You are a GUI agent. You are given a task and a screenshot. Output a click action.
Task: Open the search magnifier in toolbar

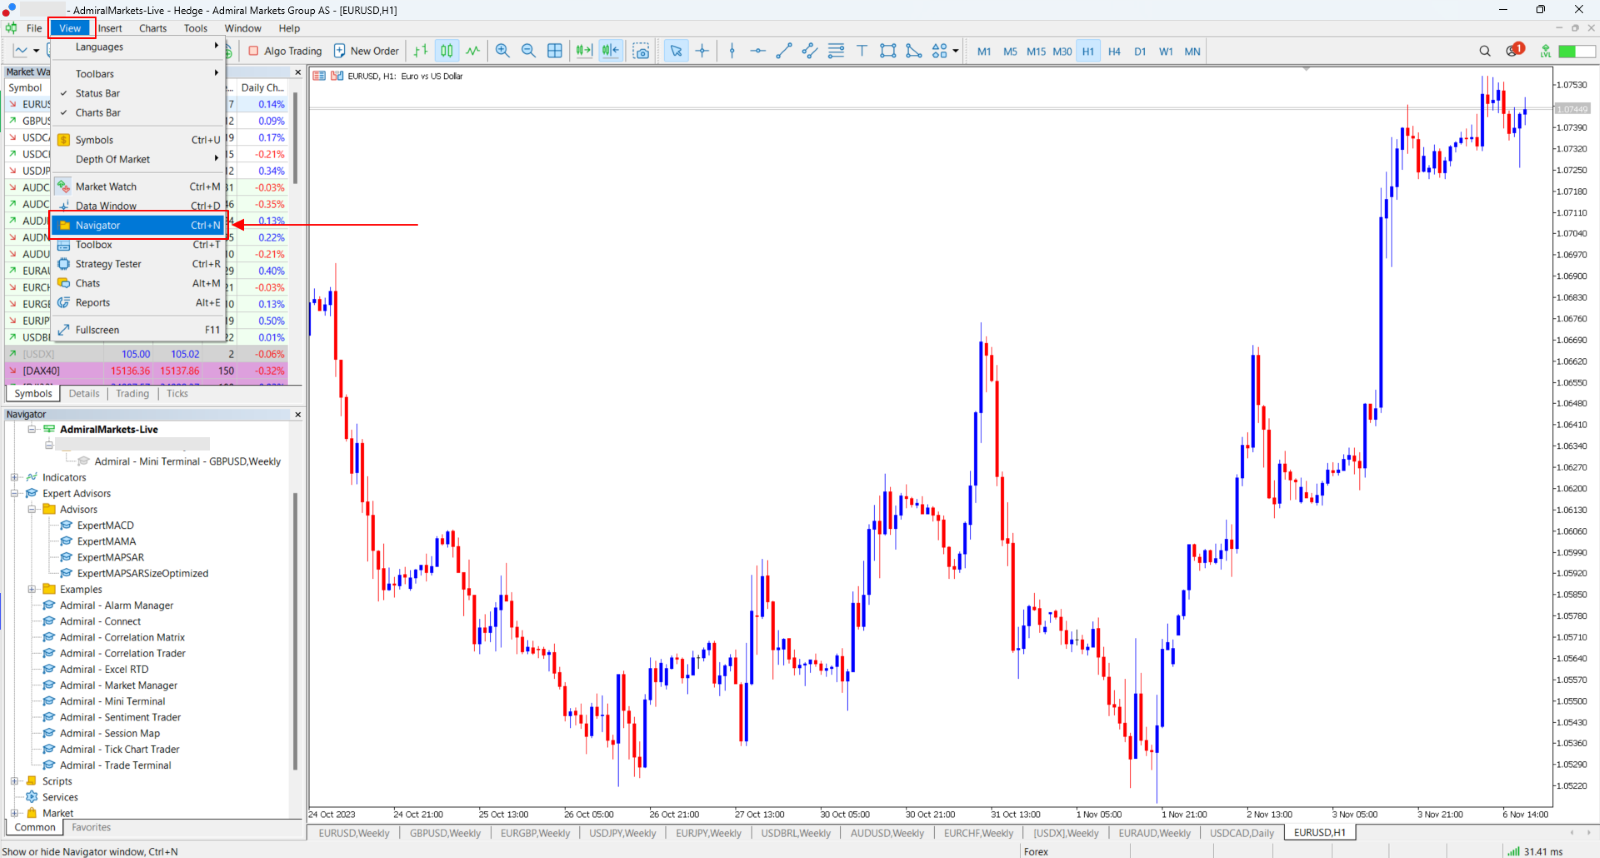pyautogui.click(x=1485, y=51)
